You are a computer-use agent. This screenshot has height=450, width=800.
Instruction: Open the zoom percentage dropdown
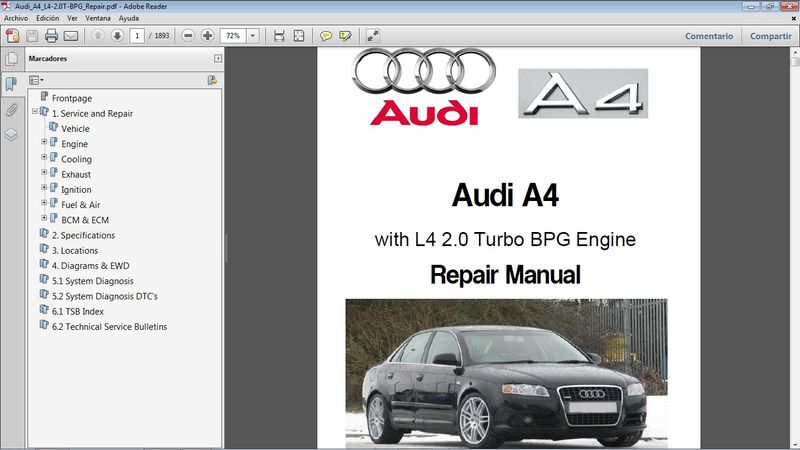(x=252, y=36)
